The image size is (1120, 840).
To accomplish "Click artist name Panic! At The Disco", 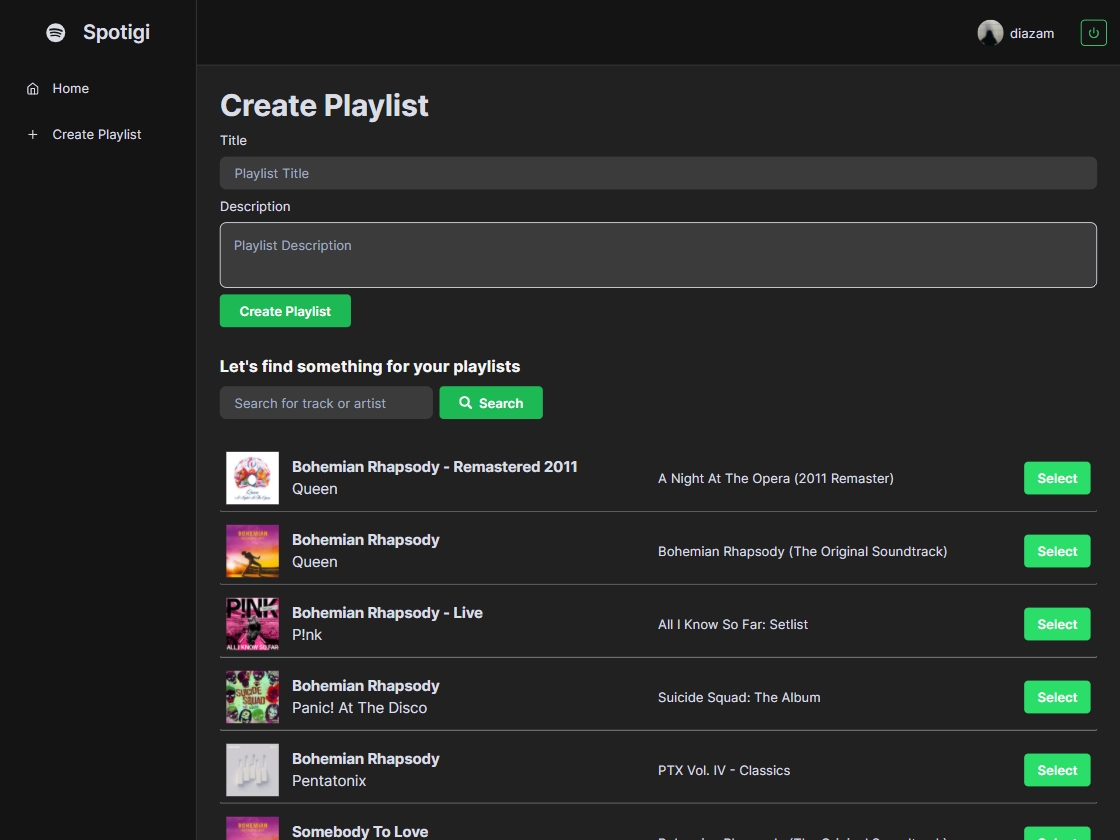I will pyautogui.click(x=359, y=708).
